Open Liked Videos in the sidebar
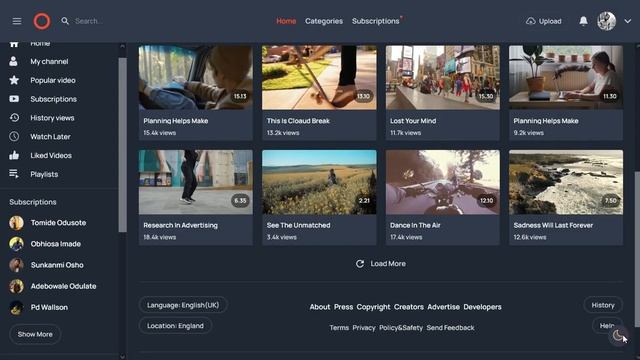This screenshot has width=640, height=360. click(x=51, y=155)
